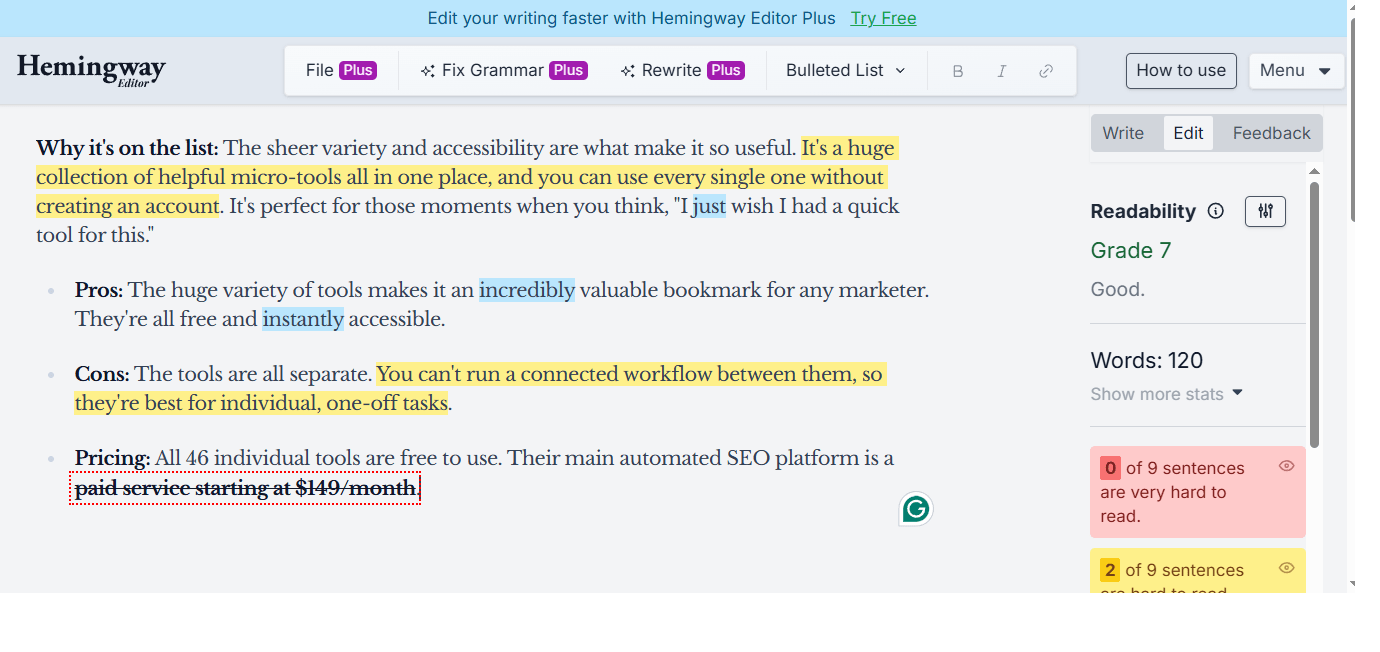
Task: Click the "Pros:" bullet label
Action: point(99,290)
